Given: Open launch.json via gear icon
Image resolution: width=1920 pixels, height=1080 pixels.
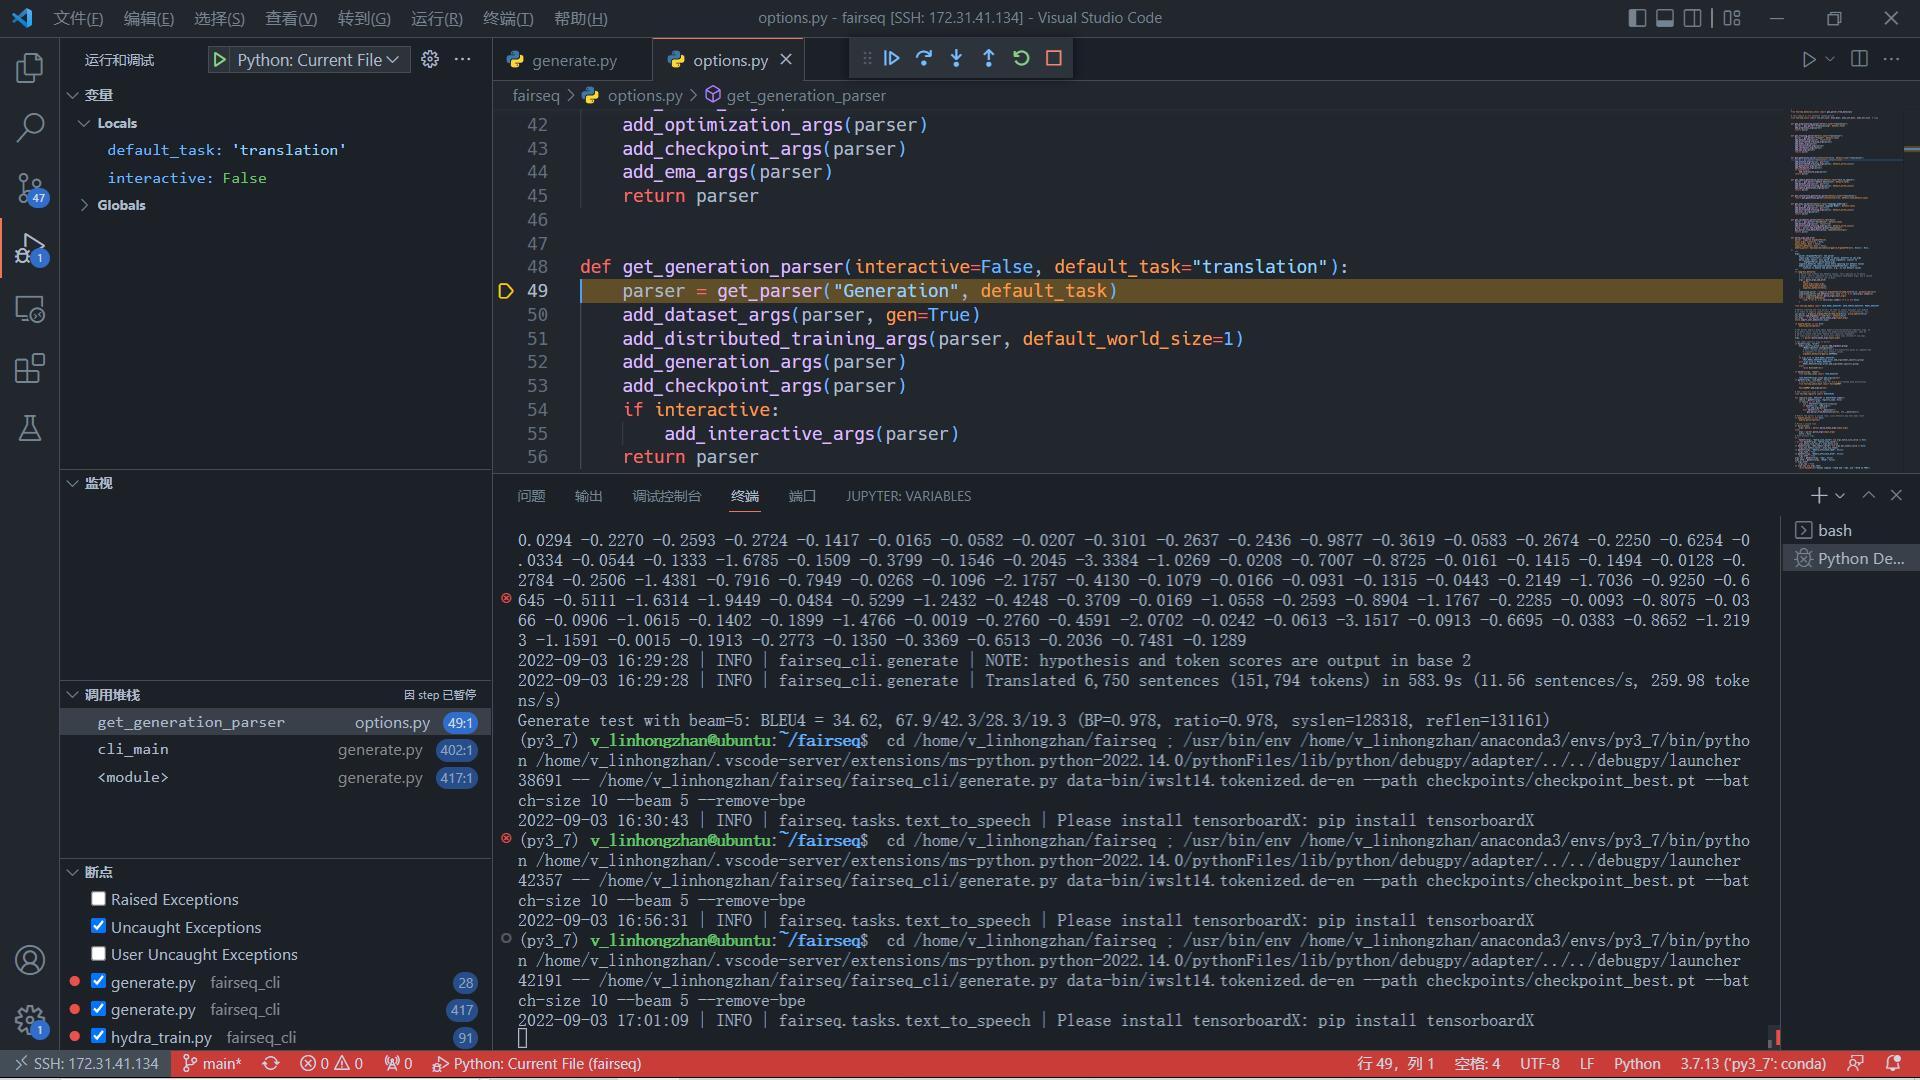Looking at the screenshot, I should coord(430,60).
